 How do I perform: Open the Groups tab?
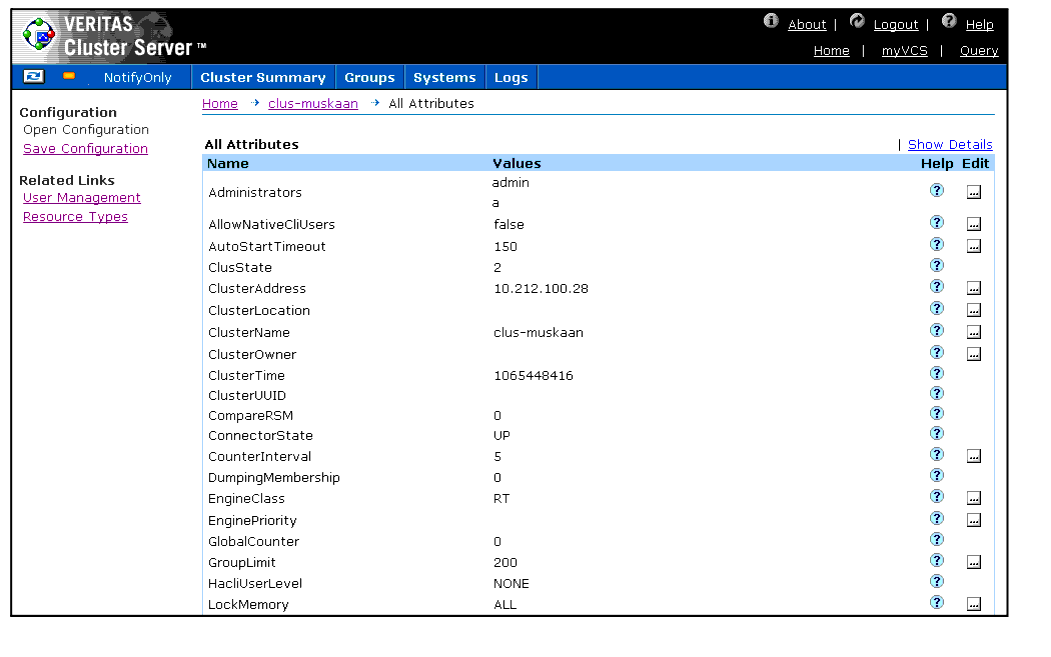click(x=370, y=78)
